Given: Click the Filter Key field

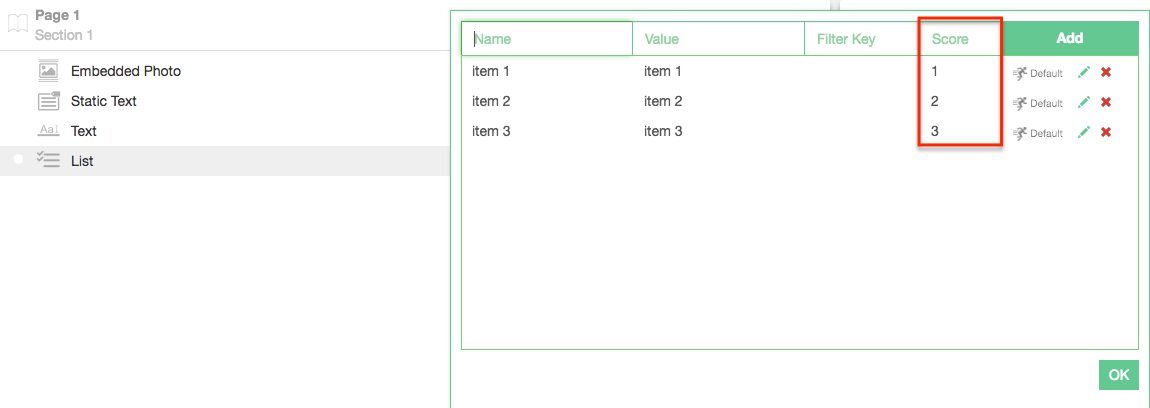Looking at the screenshot, I should [x=862, y=39].
